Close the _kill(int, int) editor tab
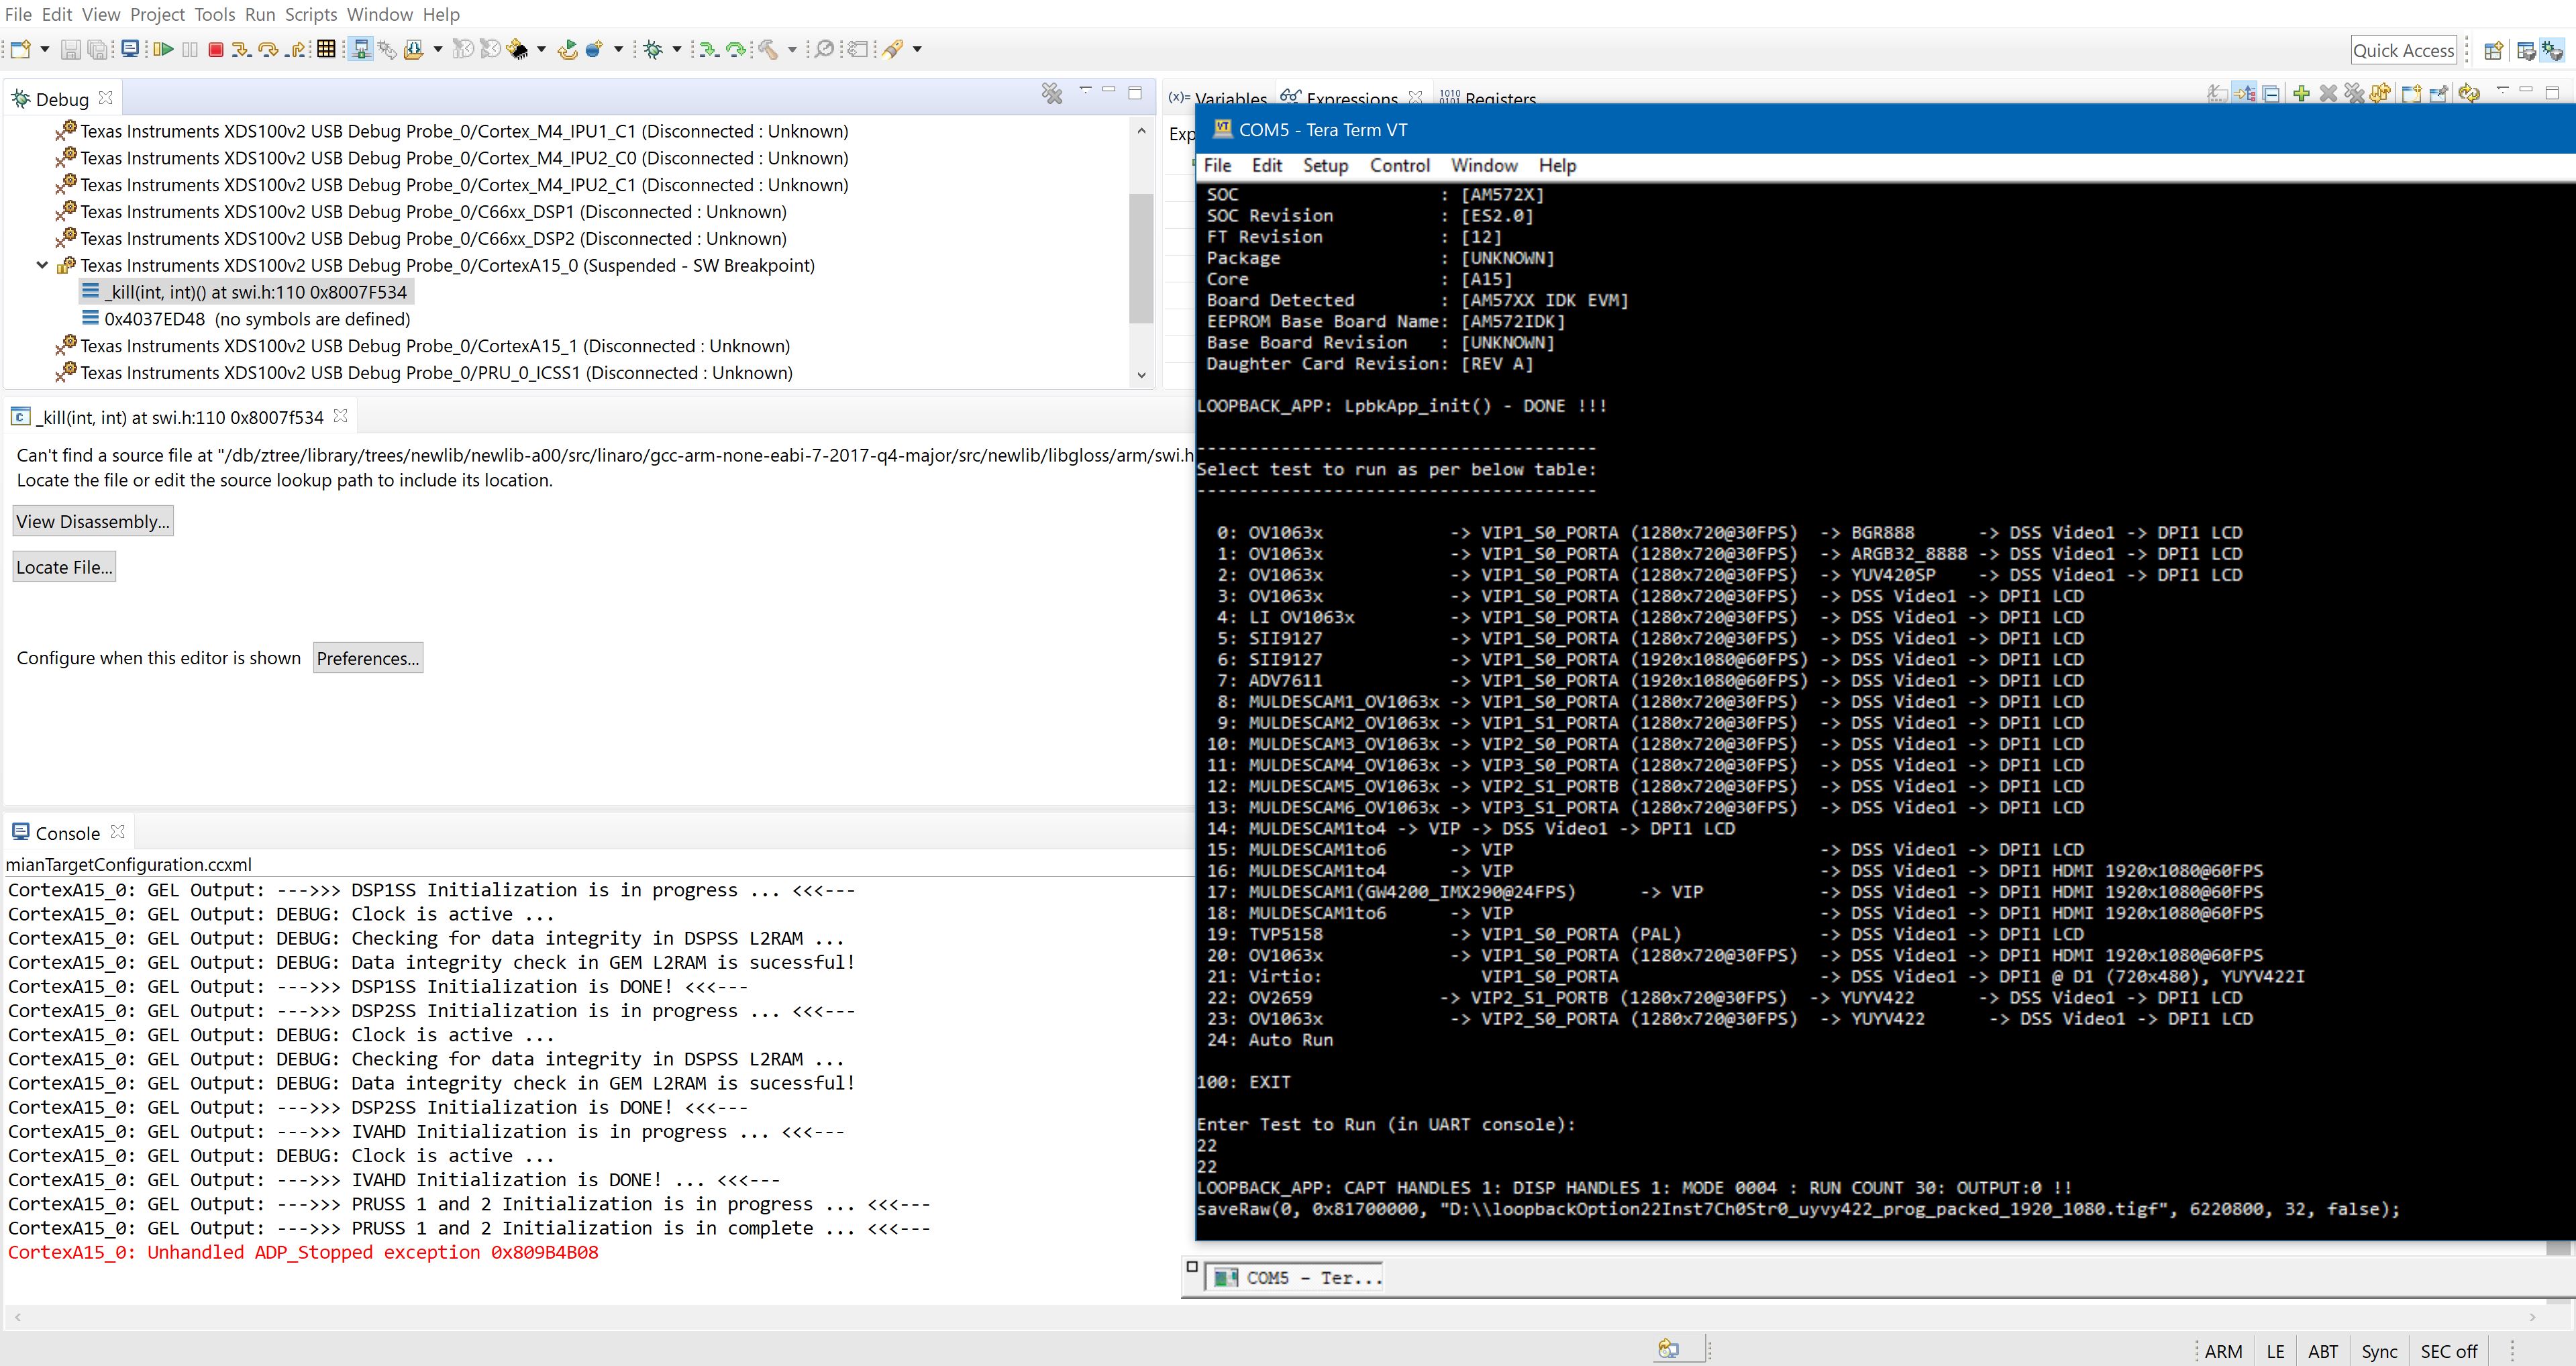 tap(340, 416)
